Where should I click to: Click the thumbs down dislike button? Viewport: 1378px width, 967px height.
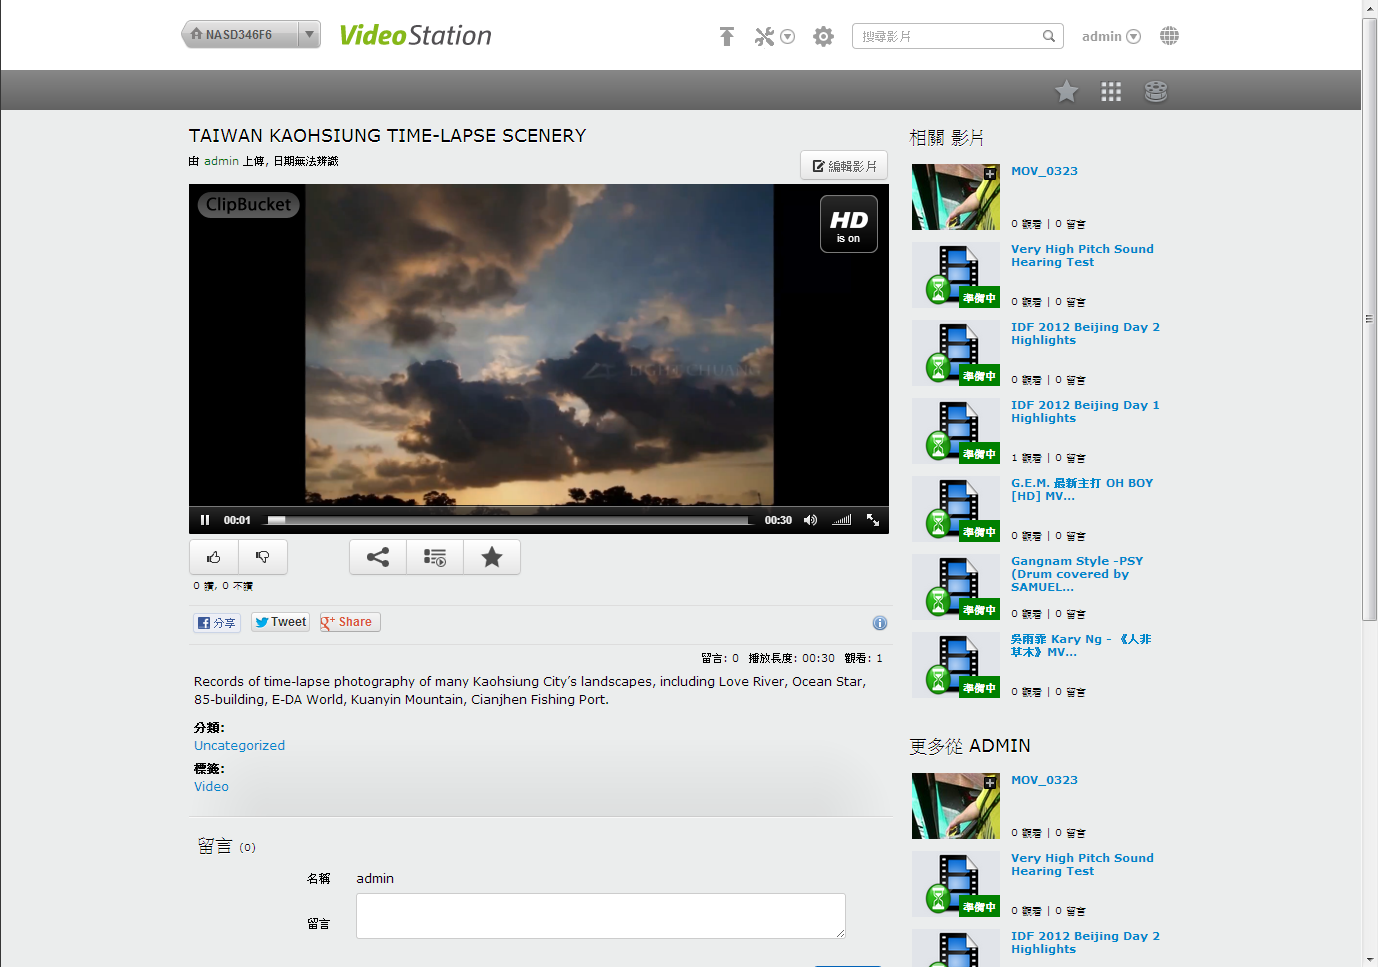pos(263,557)
